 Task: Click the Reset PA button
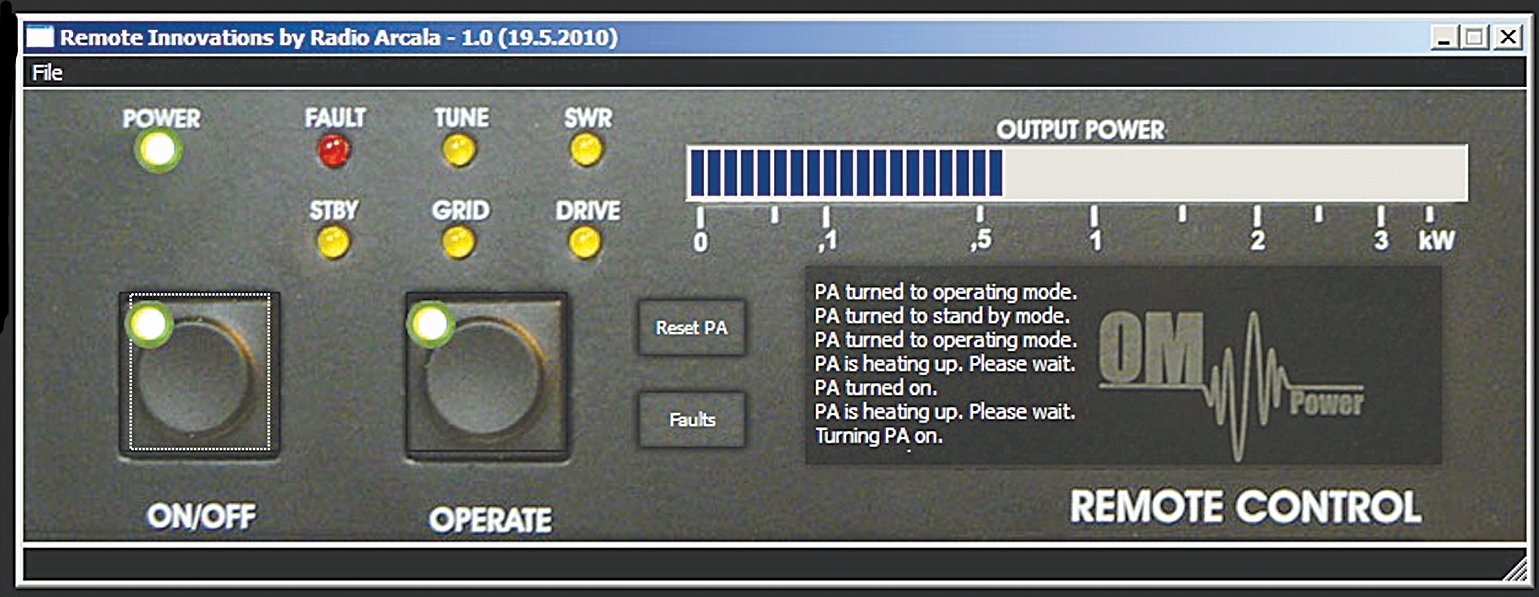[x=692, y=327]
